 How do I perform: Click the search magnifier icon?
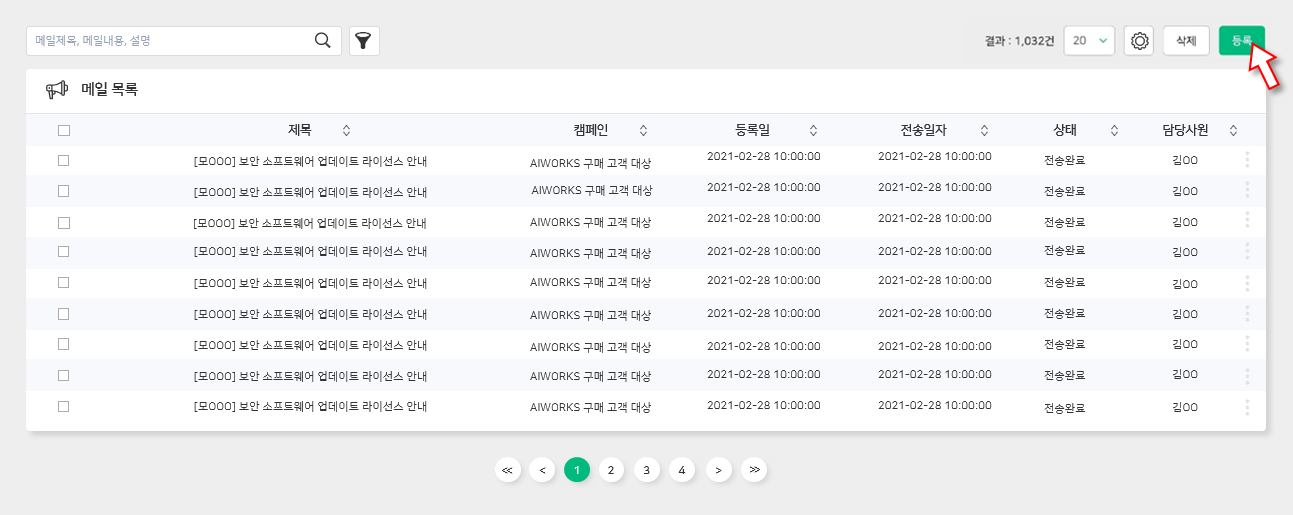point(322,40)
